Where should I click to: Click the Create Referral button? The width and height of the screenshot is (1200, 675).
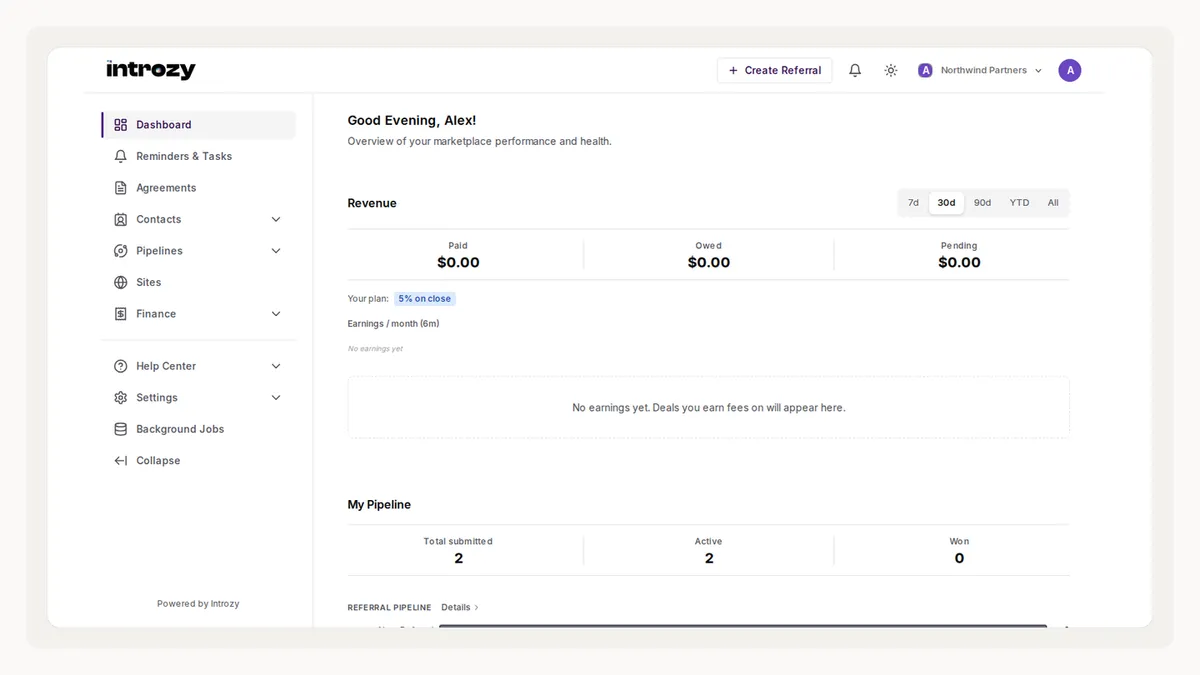[774, 70]
